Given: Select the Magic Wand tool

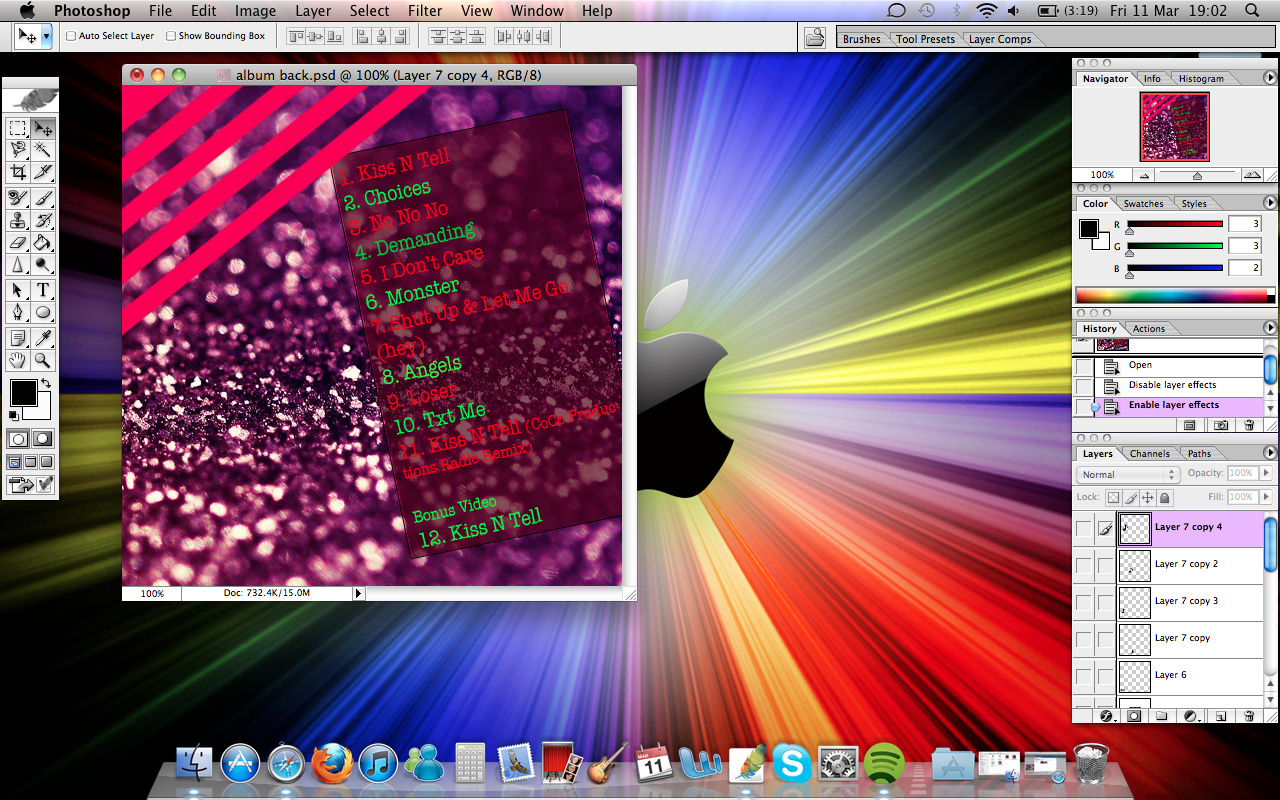Looking at the screenshot, I should 43,150.
